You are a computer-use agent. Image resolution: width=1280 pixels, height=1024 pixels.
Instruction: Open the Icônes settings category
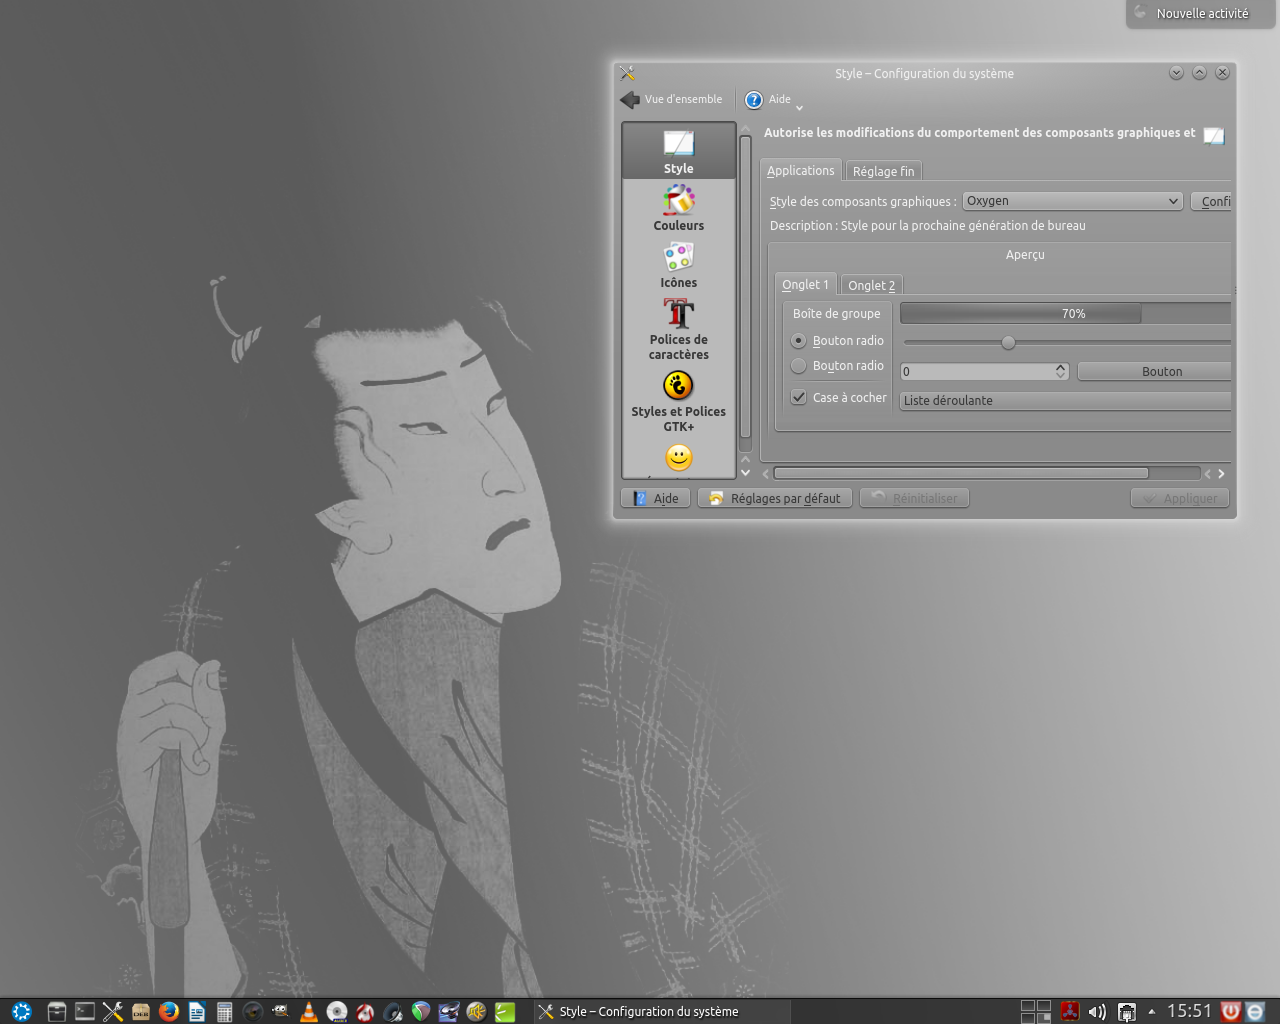pyautogui.click(x=678, y=265)
